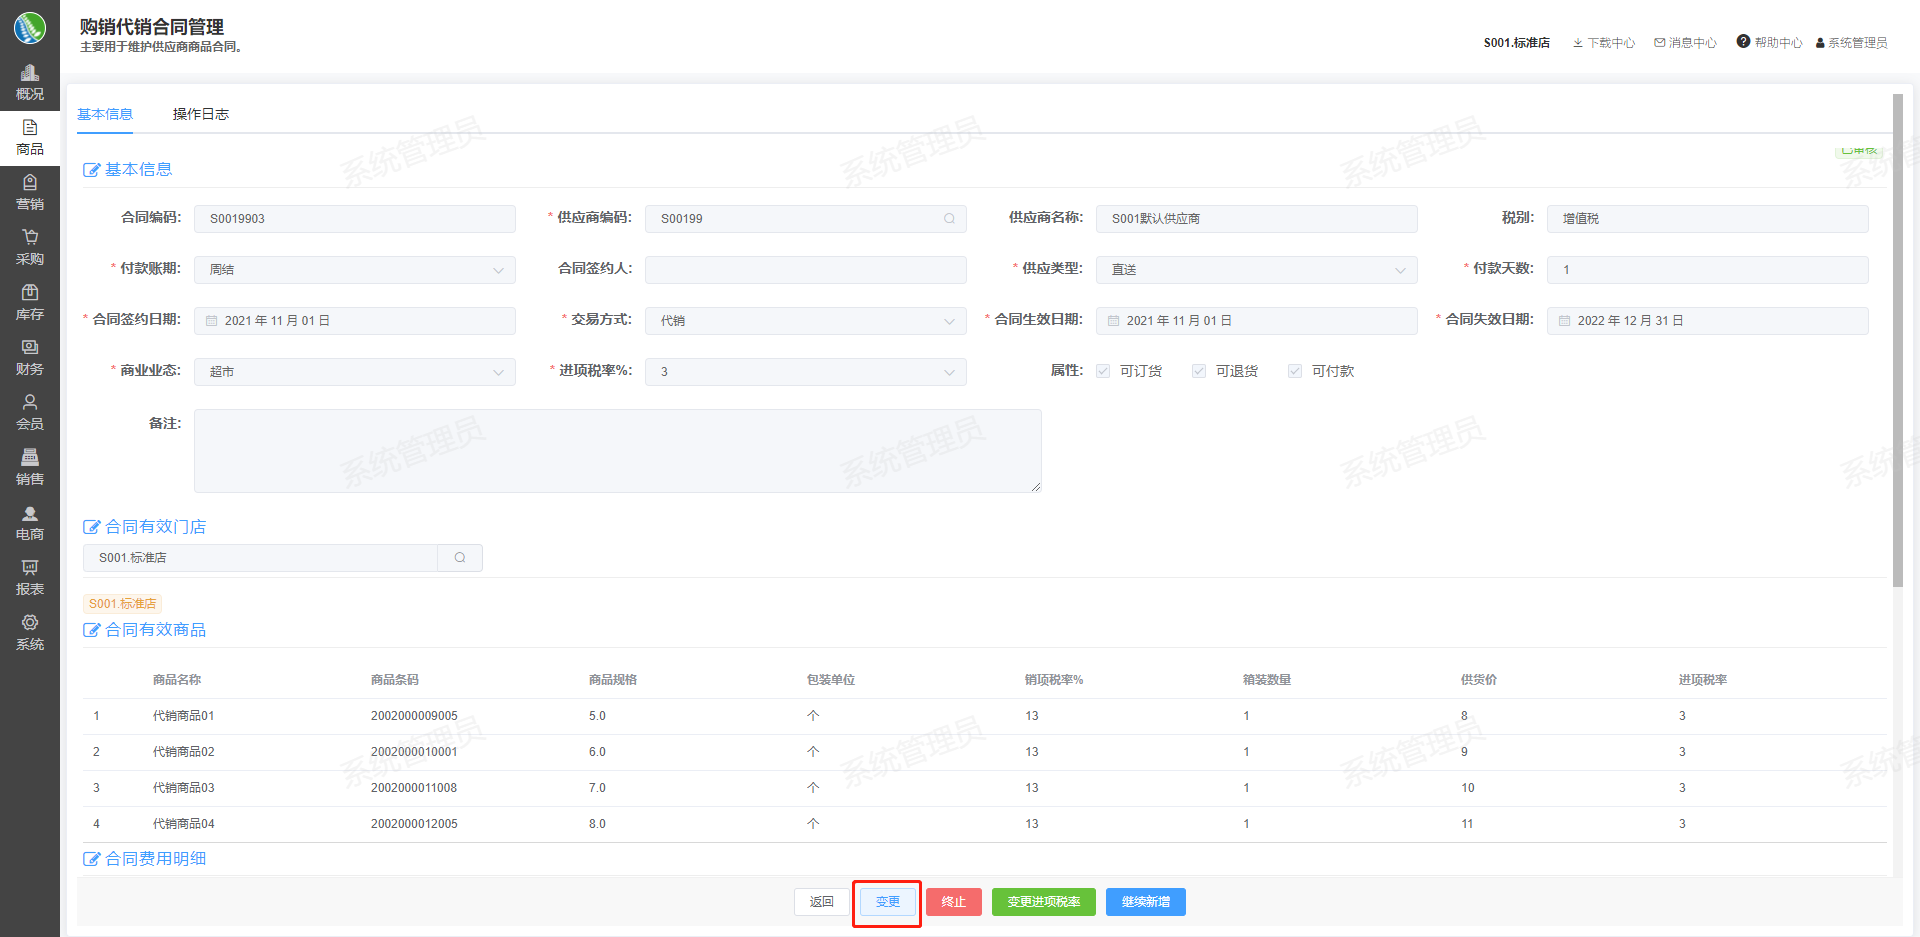Click barcode 2002000009005
Screen dimensions: 1920x937
click(414, 716)
